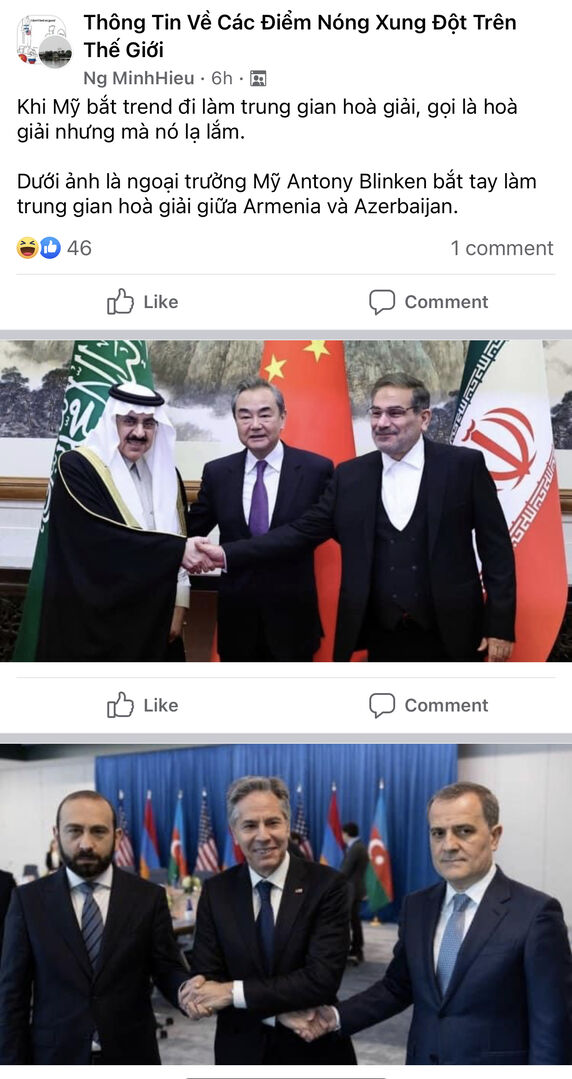The image size is (572, 1079).
Task: Open author Ng MinhHieu's profile
Action: tap(138, 78)
